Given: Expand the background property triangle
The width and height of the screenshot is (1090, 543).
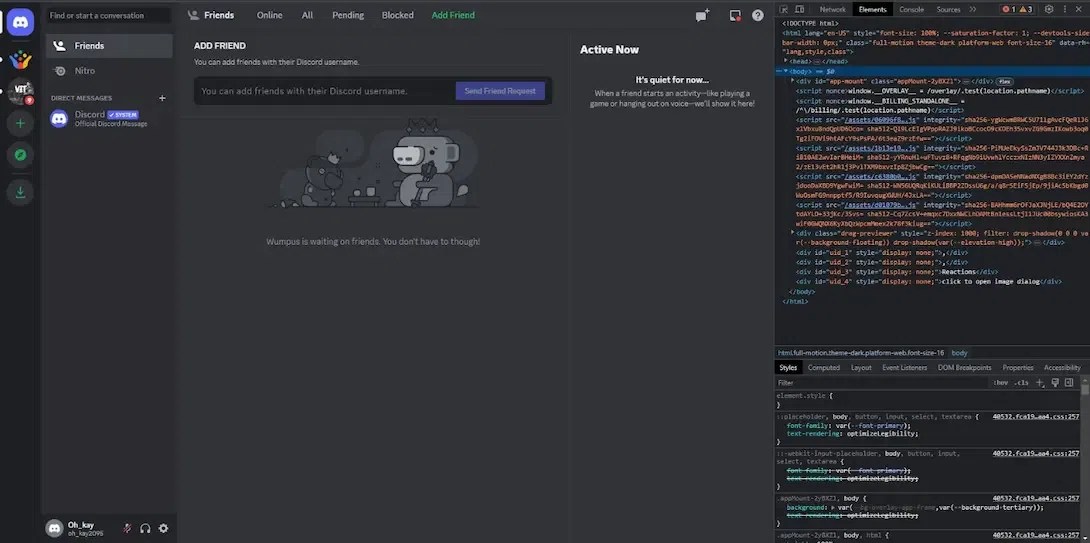Looking at the screenshot, I should 832,508.
